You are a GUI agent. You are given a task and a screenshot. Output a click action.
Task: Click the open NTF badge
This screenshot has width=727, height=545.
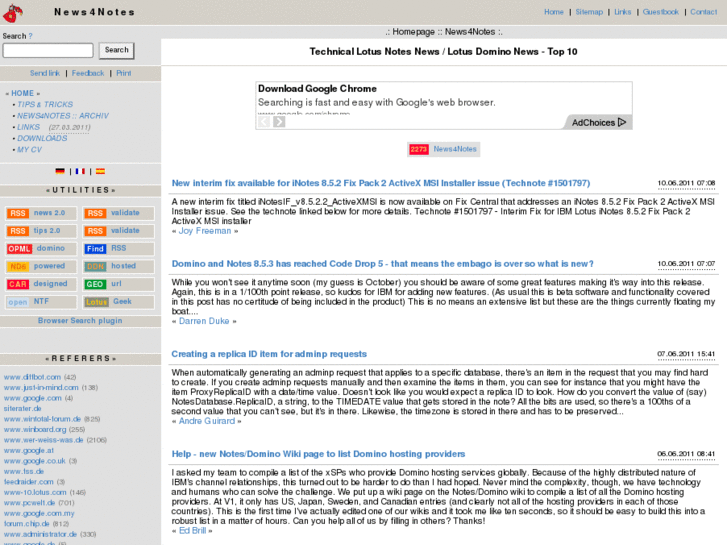coord(41,301)
